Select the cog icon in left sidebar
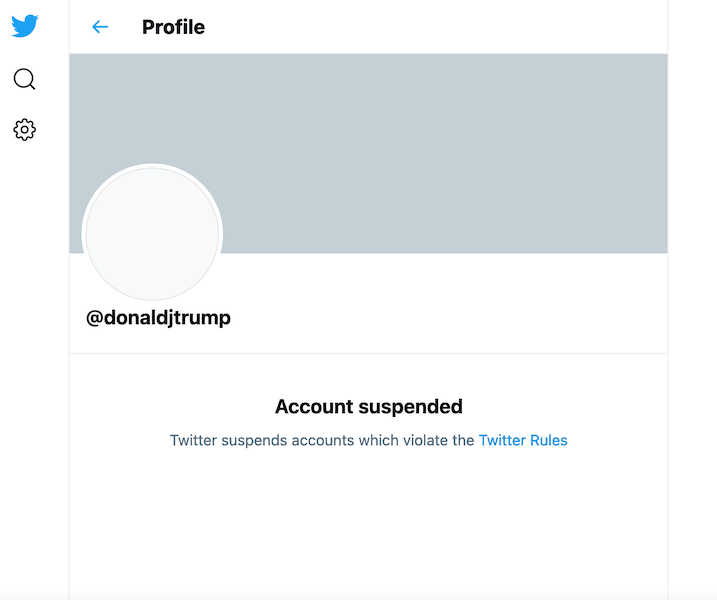 tap(24, 130)
